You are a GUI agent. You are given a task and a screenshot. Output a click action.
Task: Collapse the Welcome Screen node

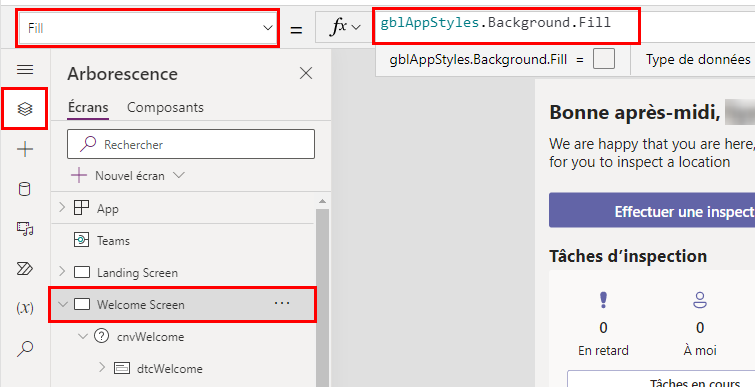(x=63, y=304)
